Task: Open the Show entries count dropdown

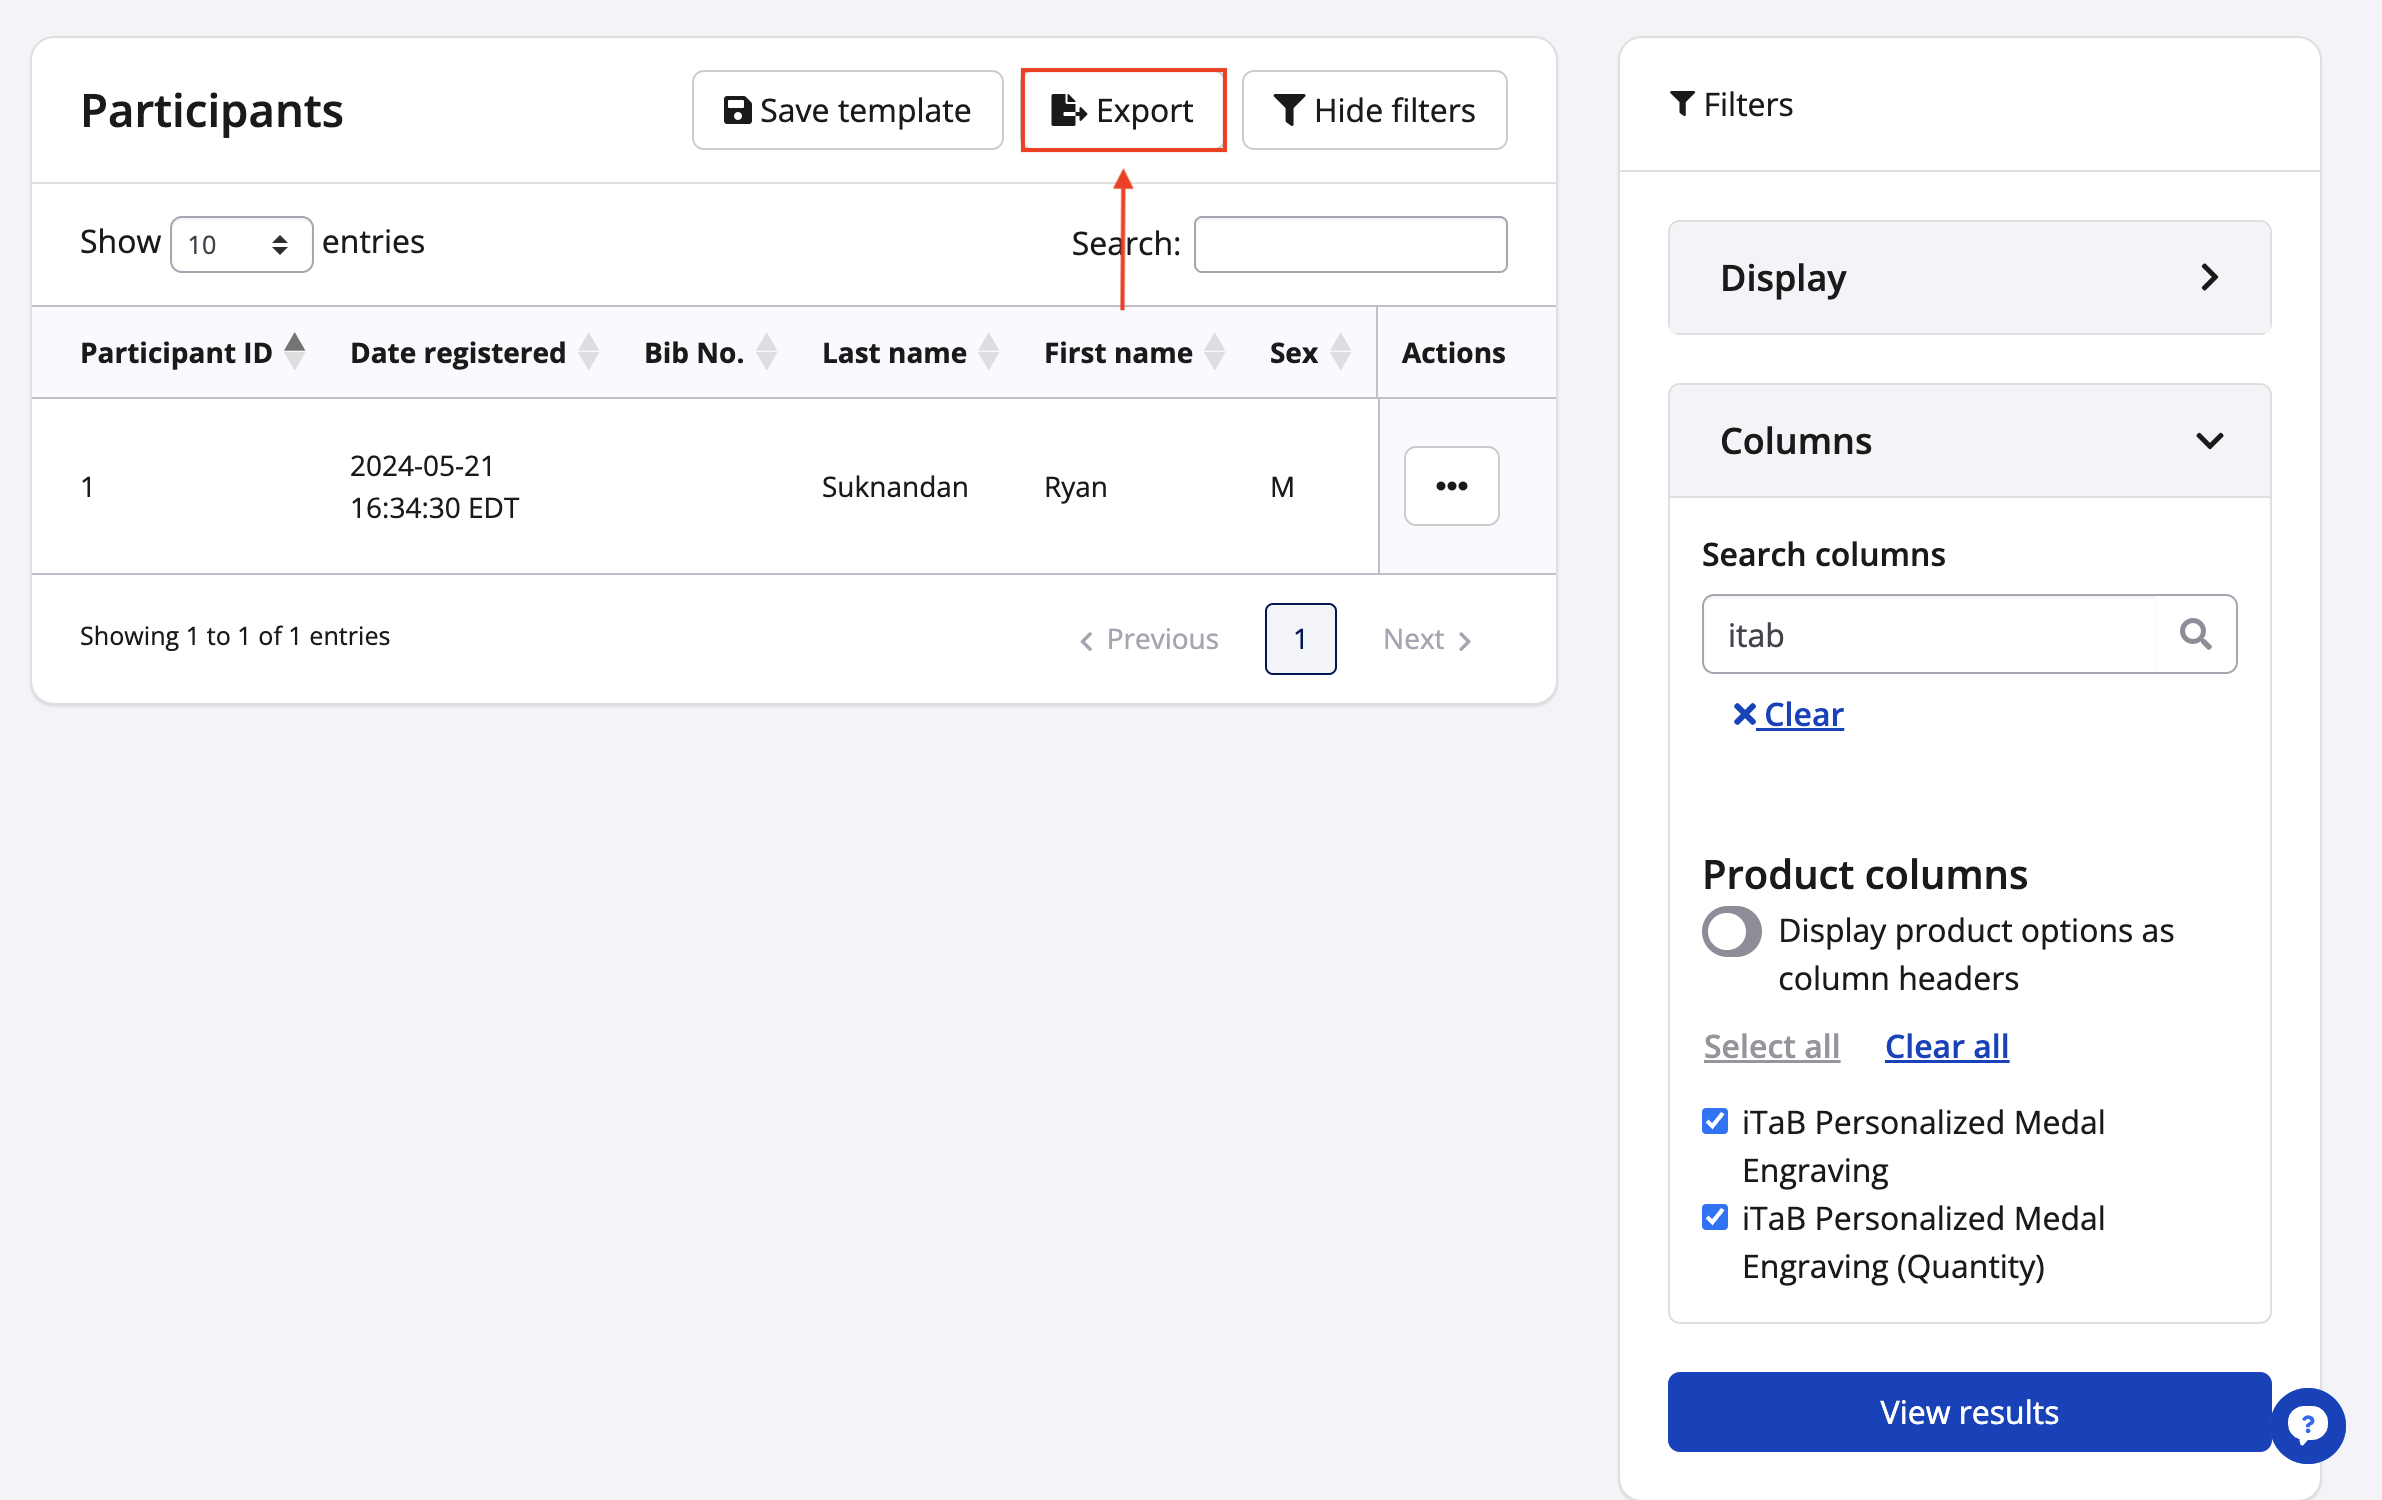Action: (241, 244)
